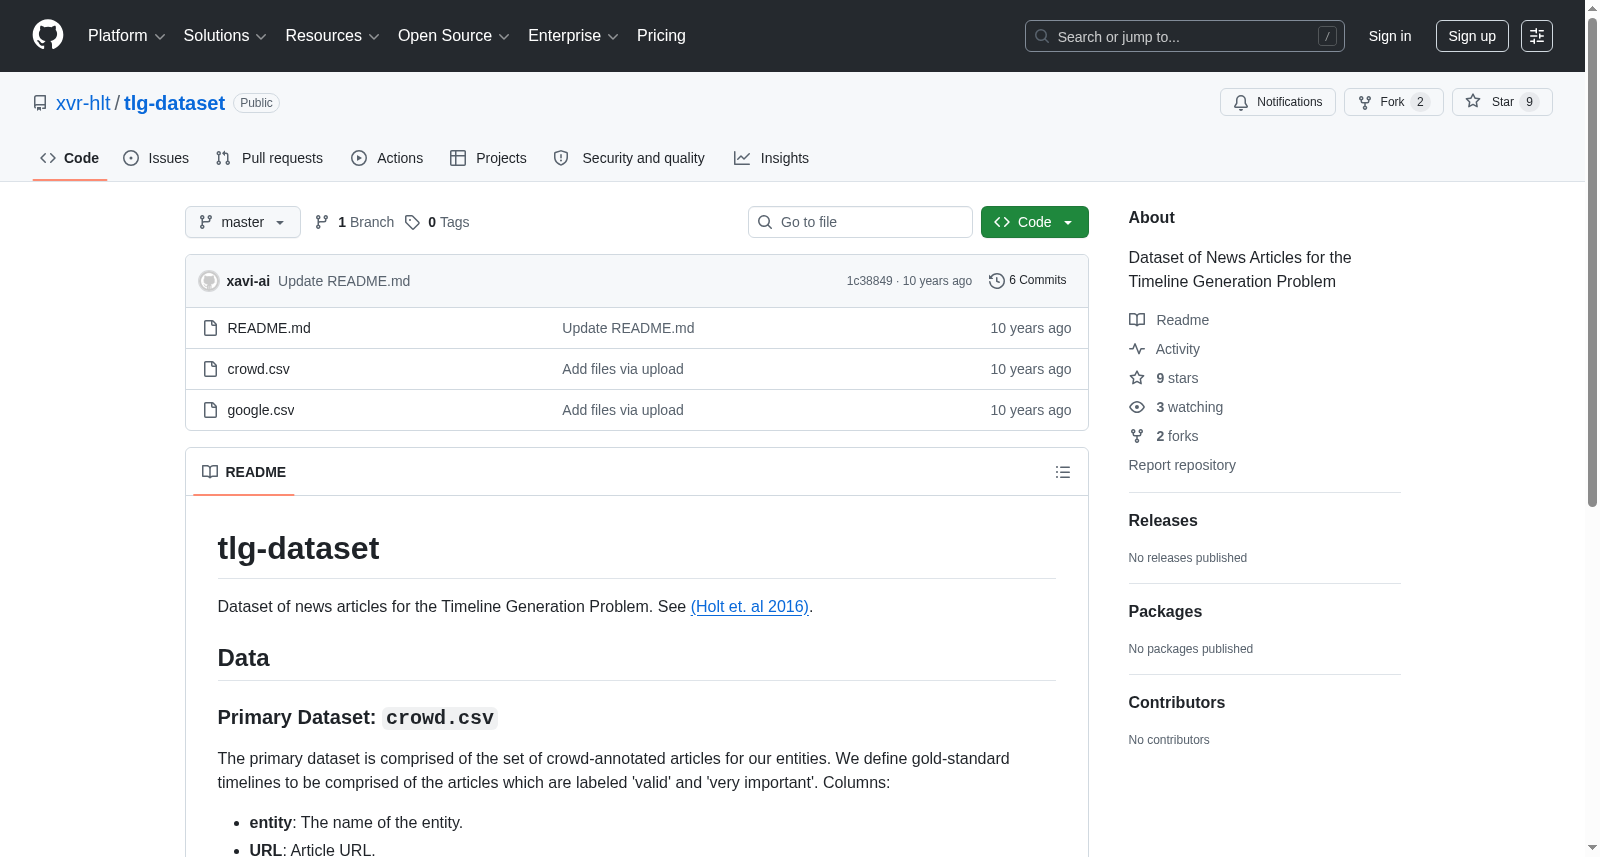Open the Insights tab
The width and height of the screenshot is (1600, 857).
pyautogui.click(x=771, y=158)
